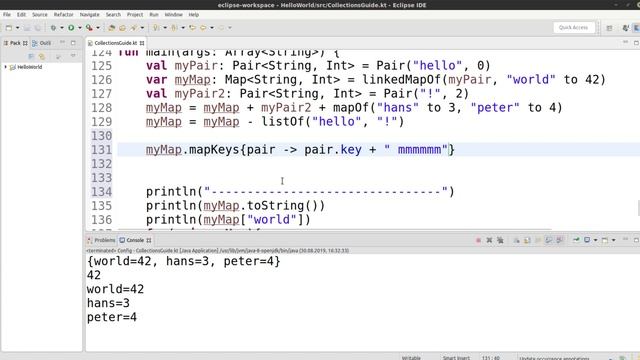Screen dimensions: 640x360
Task: Click Next Annotation toolbar icon
Action: [156, 28]
